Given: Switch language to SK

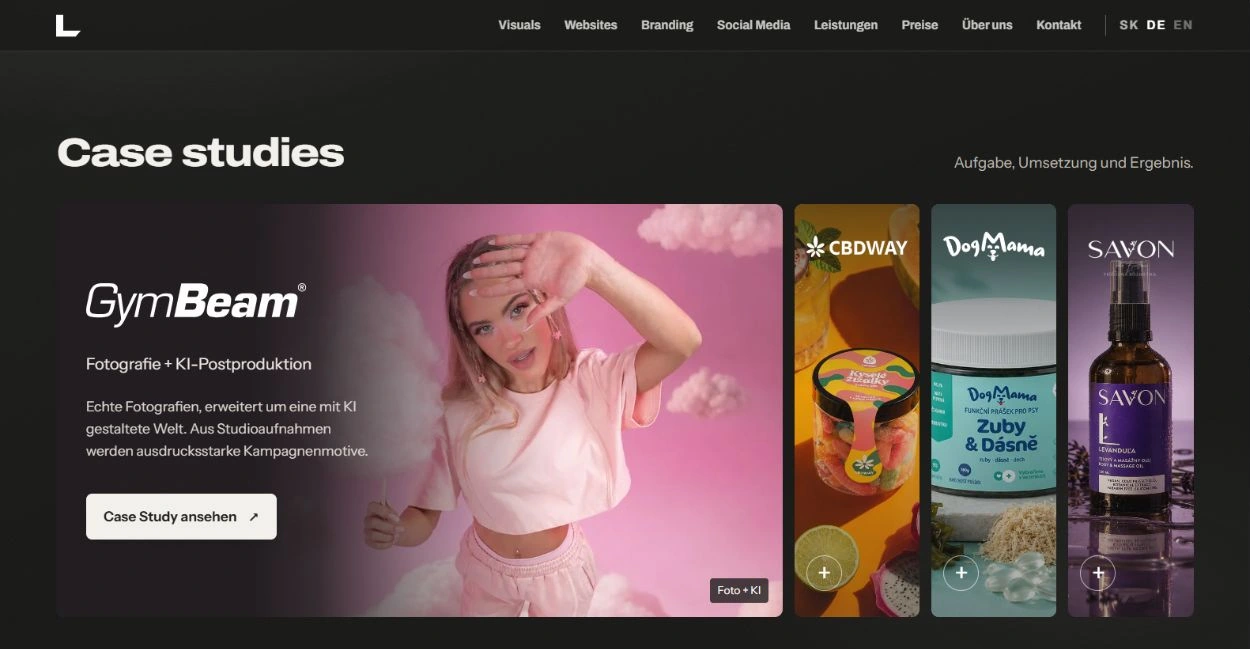Looking at the screenshot, I should tap(1129, 25).
